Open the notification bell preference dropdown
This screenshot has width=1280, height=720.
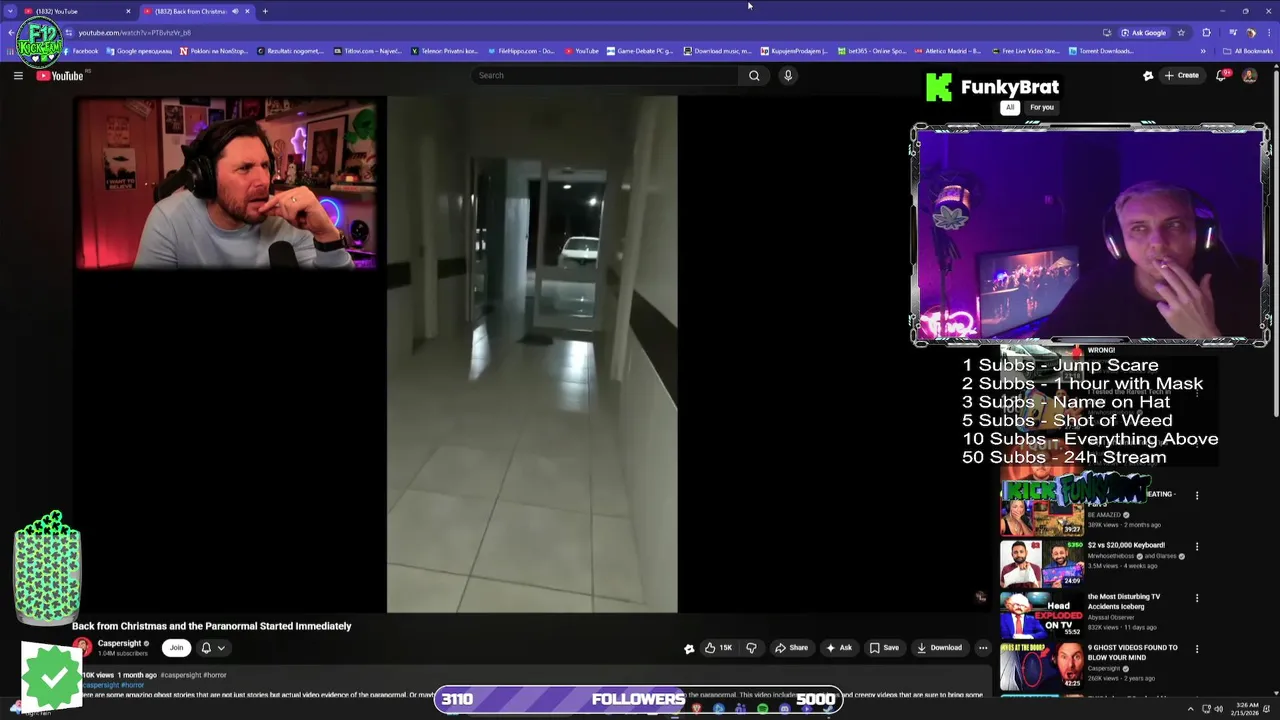coord(213,648)
